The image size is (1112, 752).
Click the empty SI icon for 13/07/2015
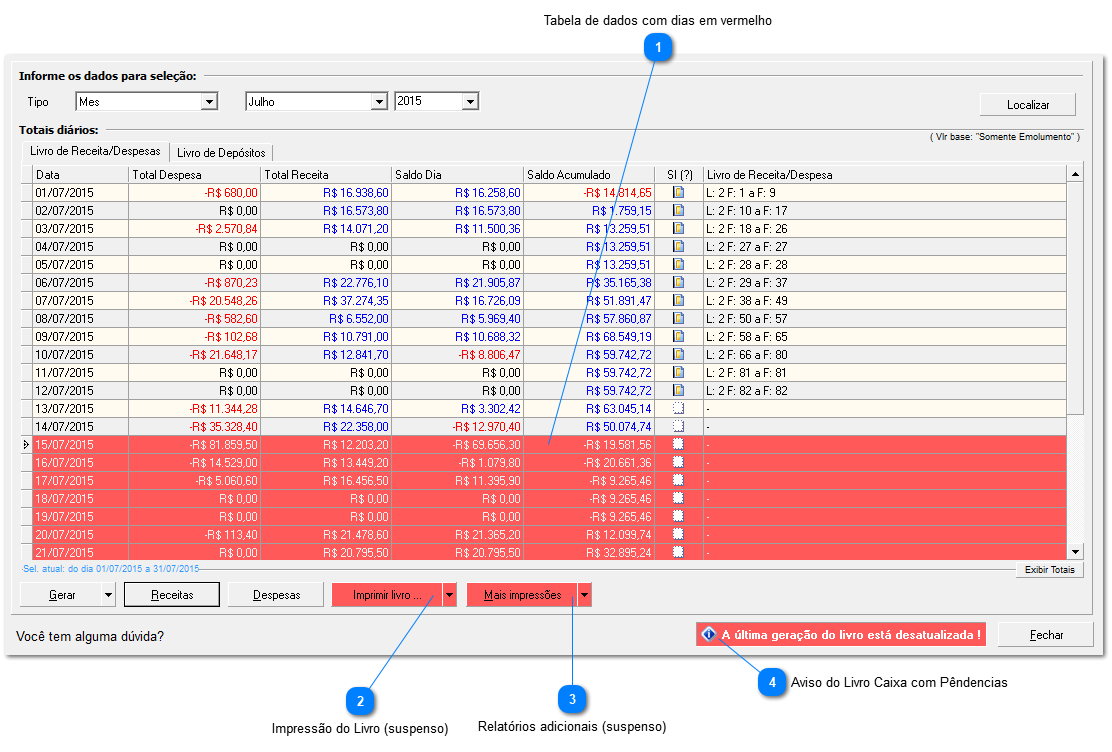(679, 409)
